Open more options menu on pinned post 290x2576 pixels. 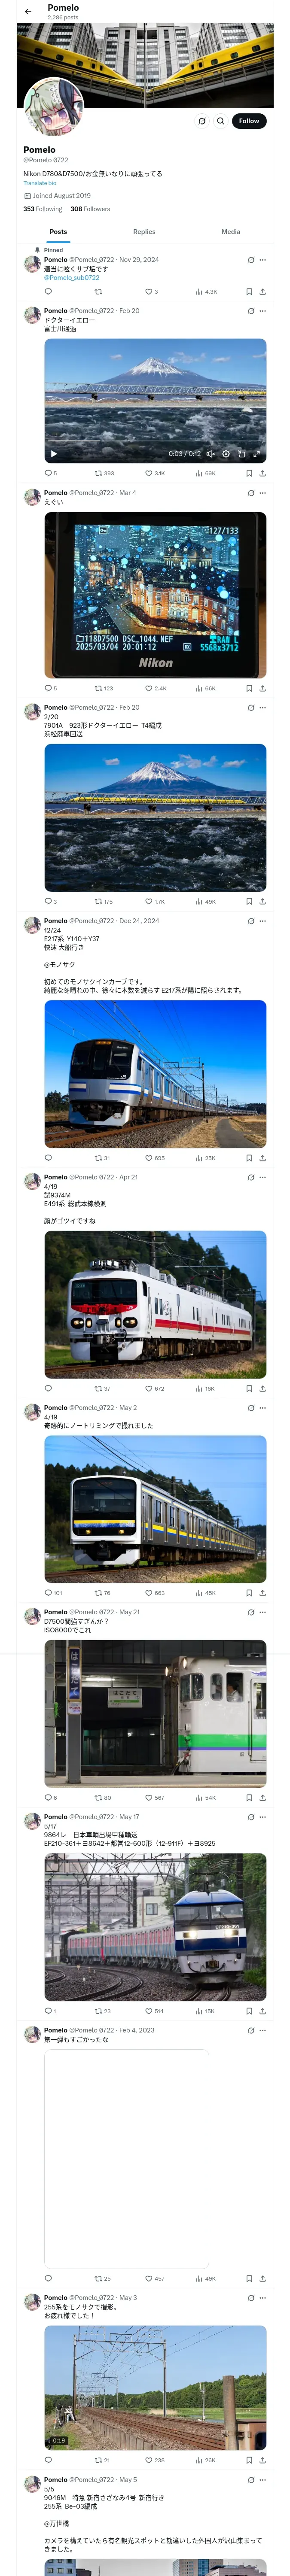pyautogui.click(x=263, y=260)
